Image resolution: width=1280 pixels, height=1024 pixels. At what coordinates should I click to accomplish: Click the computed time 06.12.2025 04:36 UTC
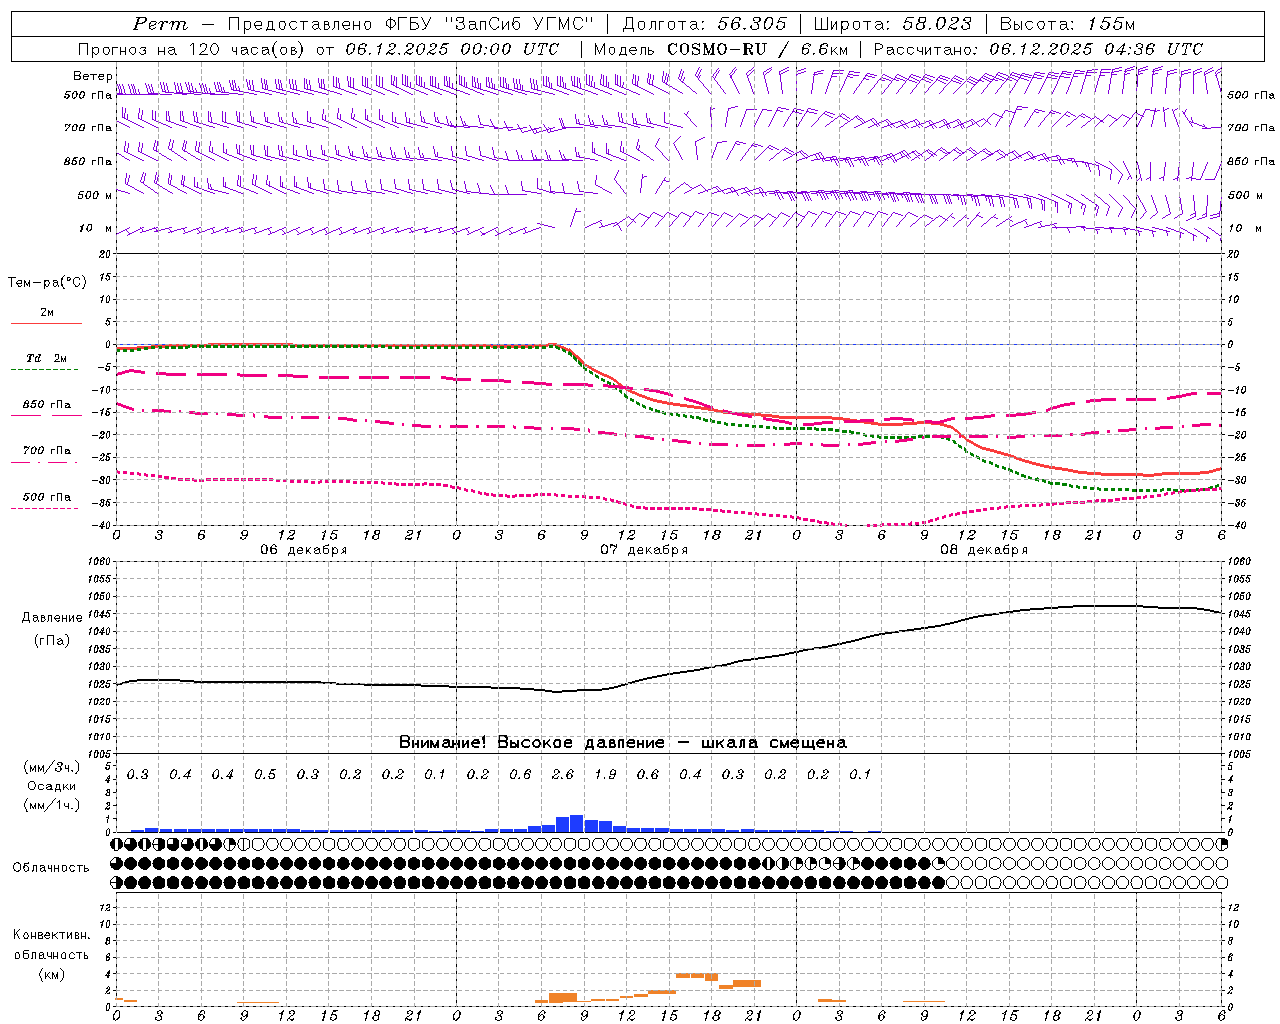click(1096, 49)
